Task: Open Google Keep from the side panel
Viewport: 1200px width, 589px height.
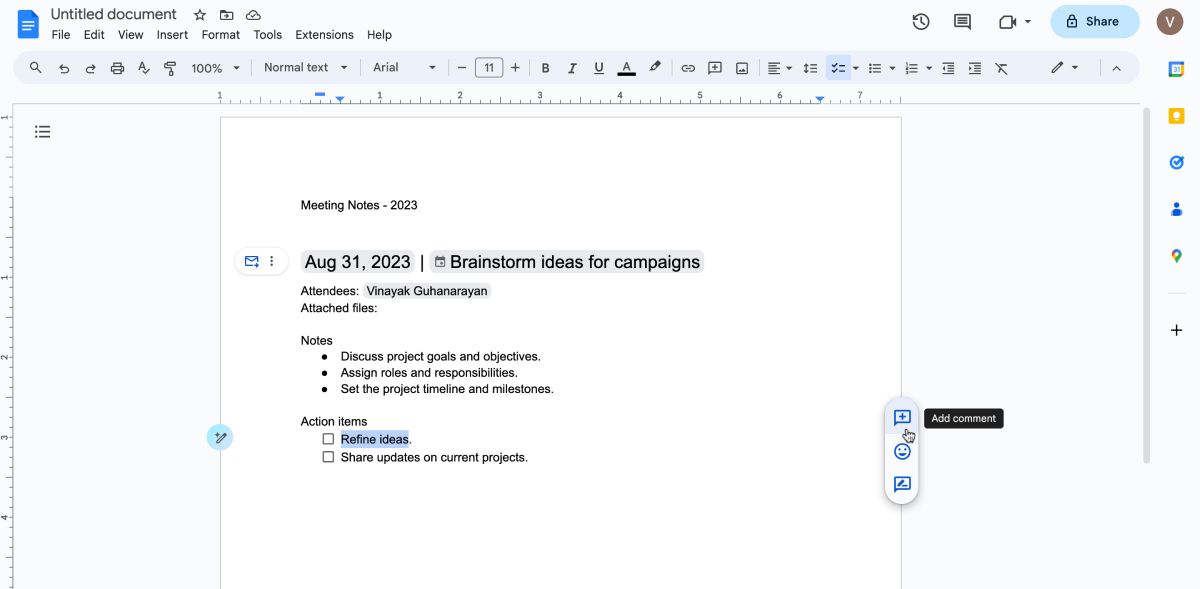Action: coord(1176,116)
